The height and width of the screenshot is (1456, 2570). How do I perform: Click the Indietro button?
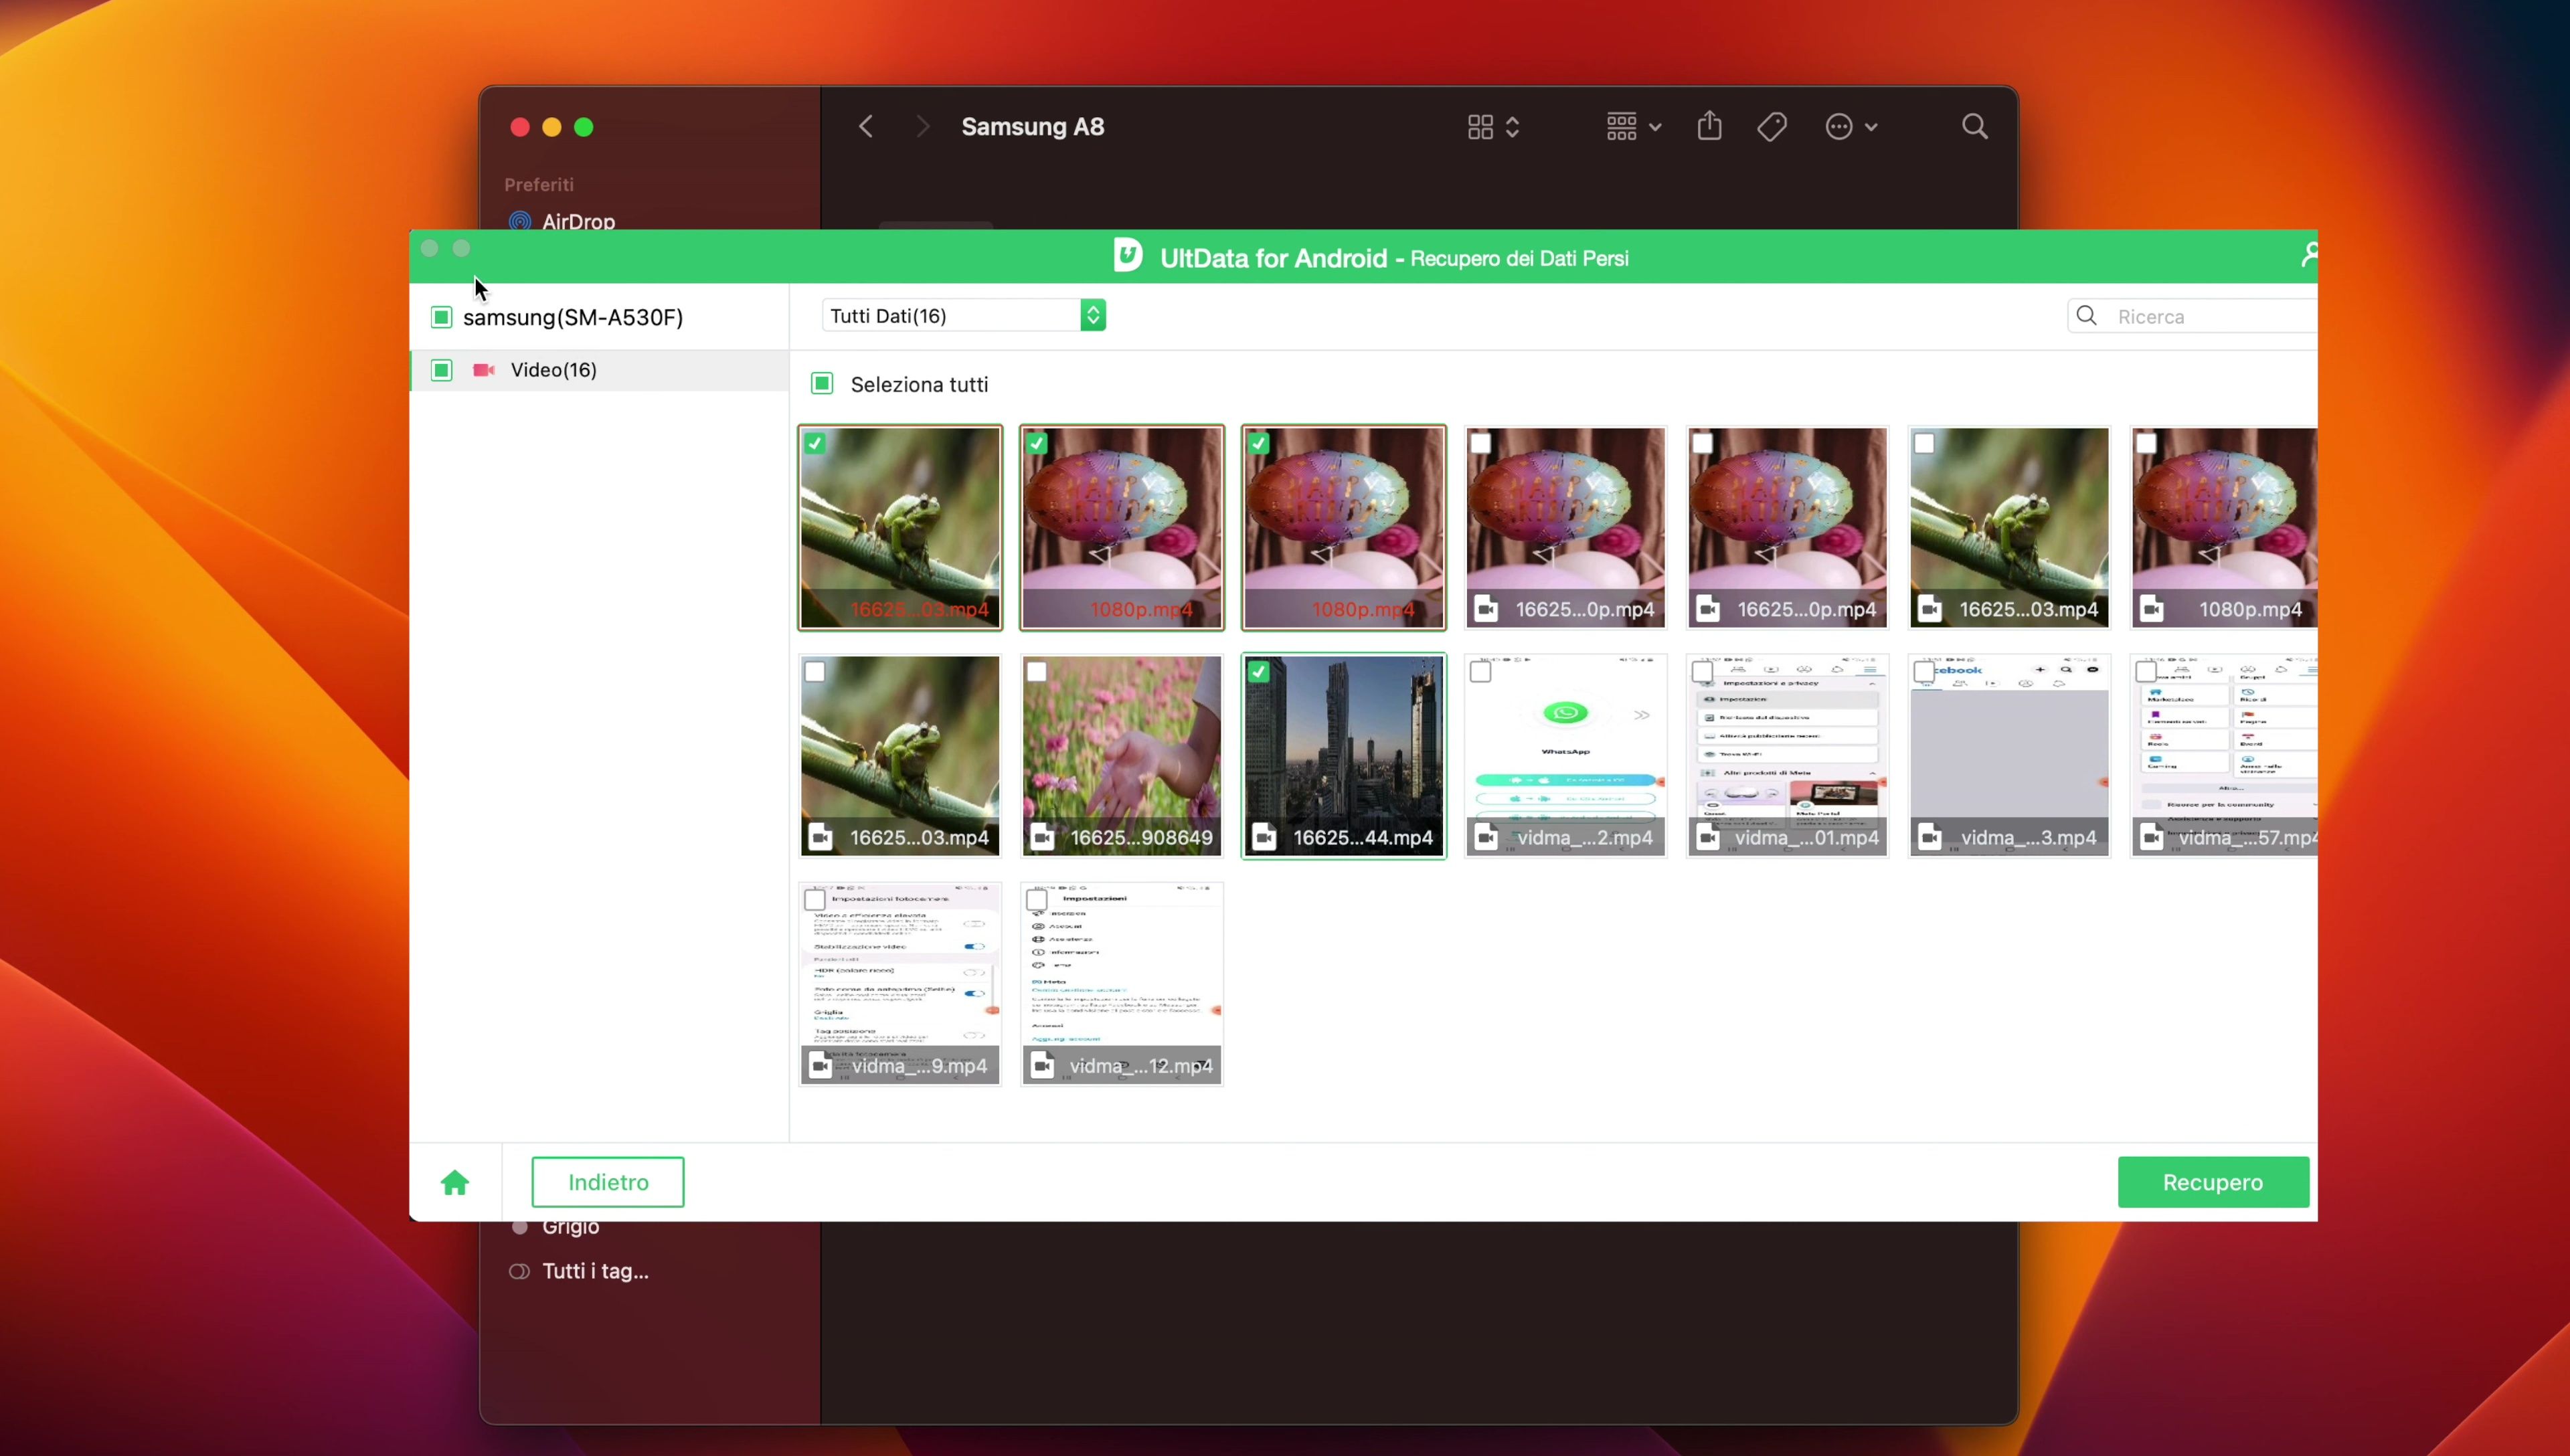coord(608,1182)
